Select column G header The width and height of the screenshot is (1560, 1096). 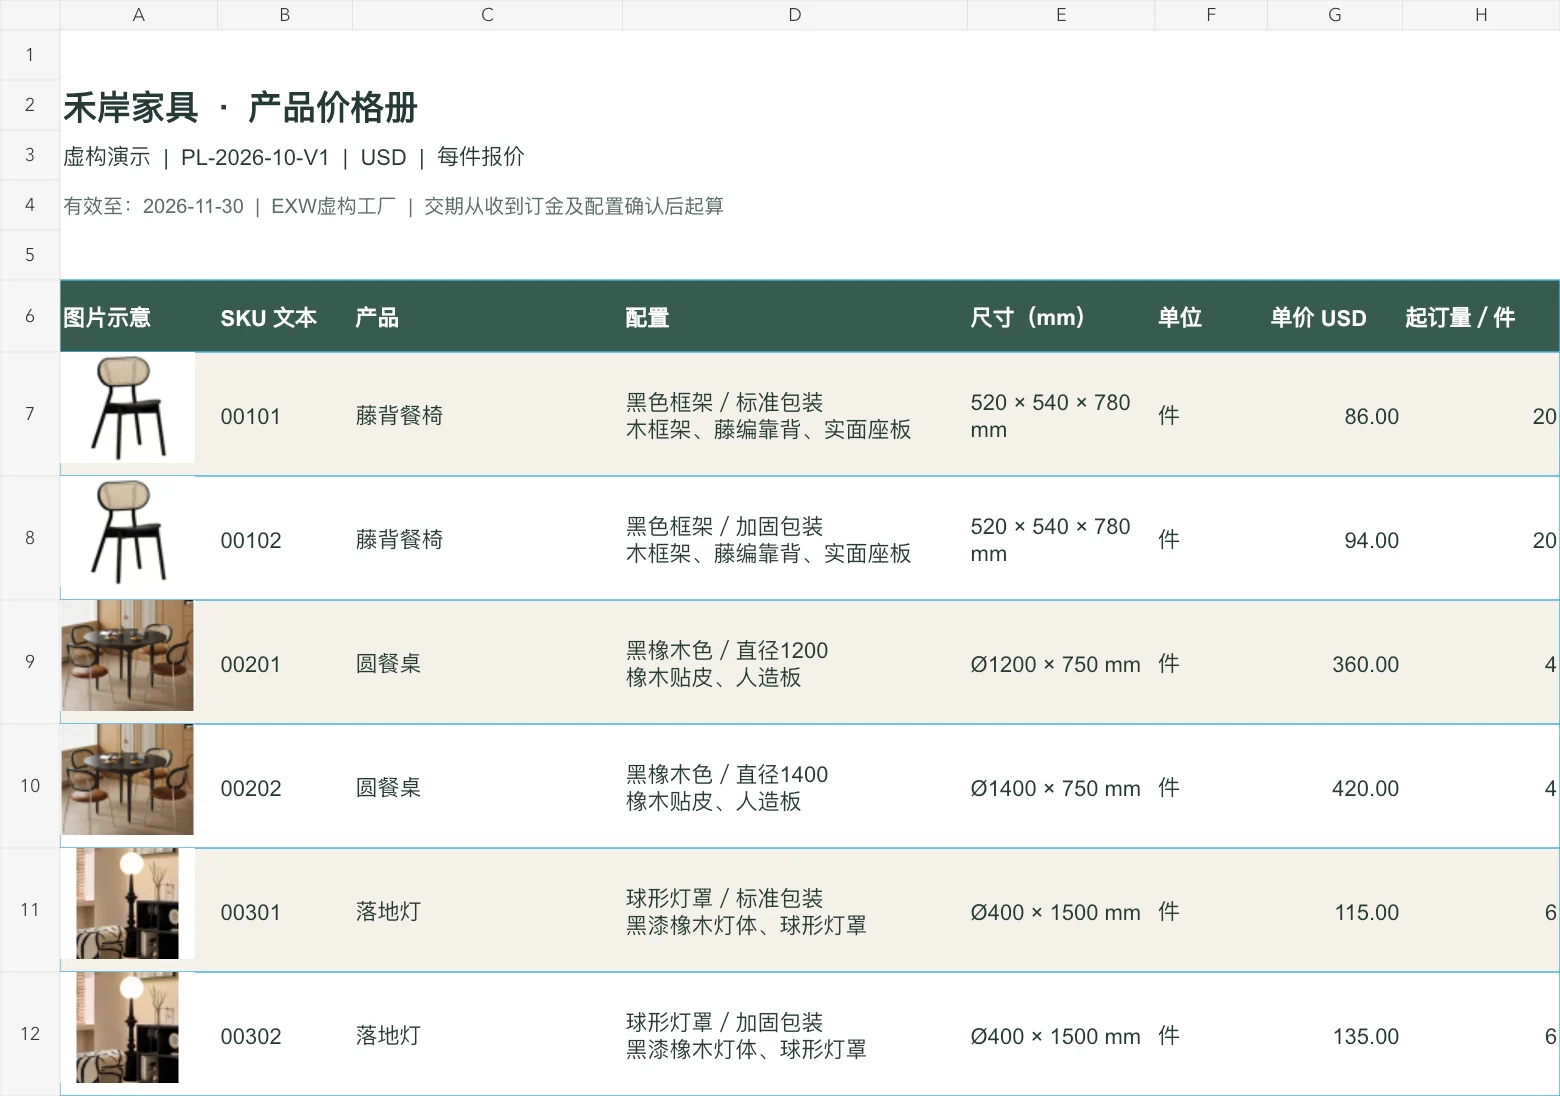click(1335, 15)
